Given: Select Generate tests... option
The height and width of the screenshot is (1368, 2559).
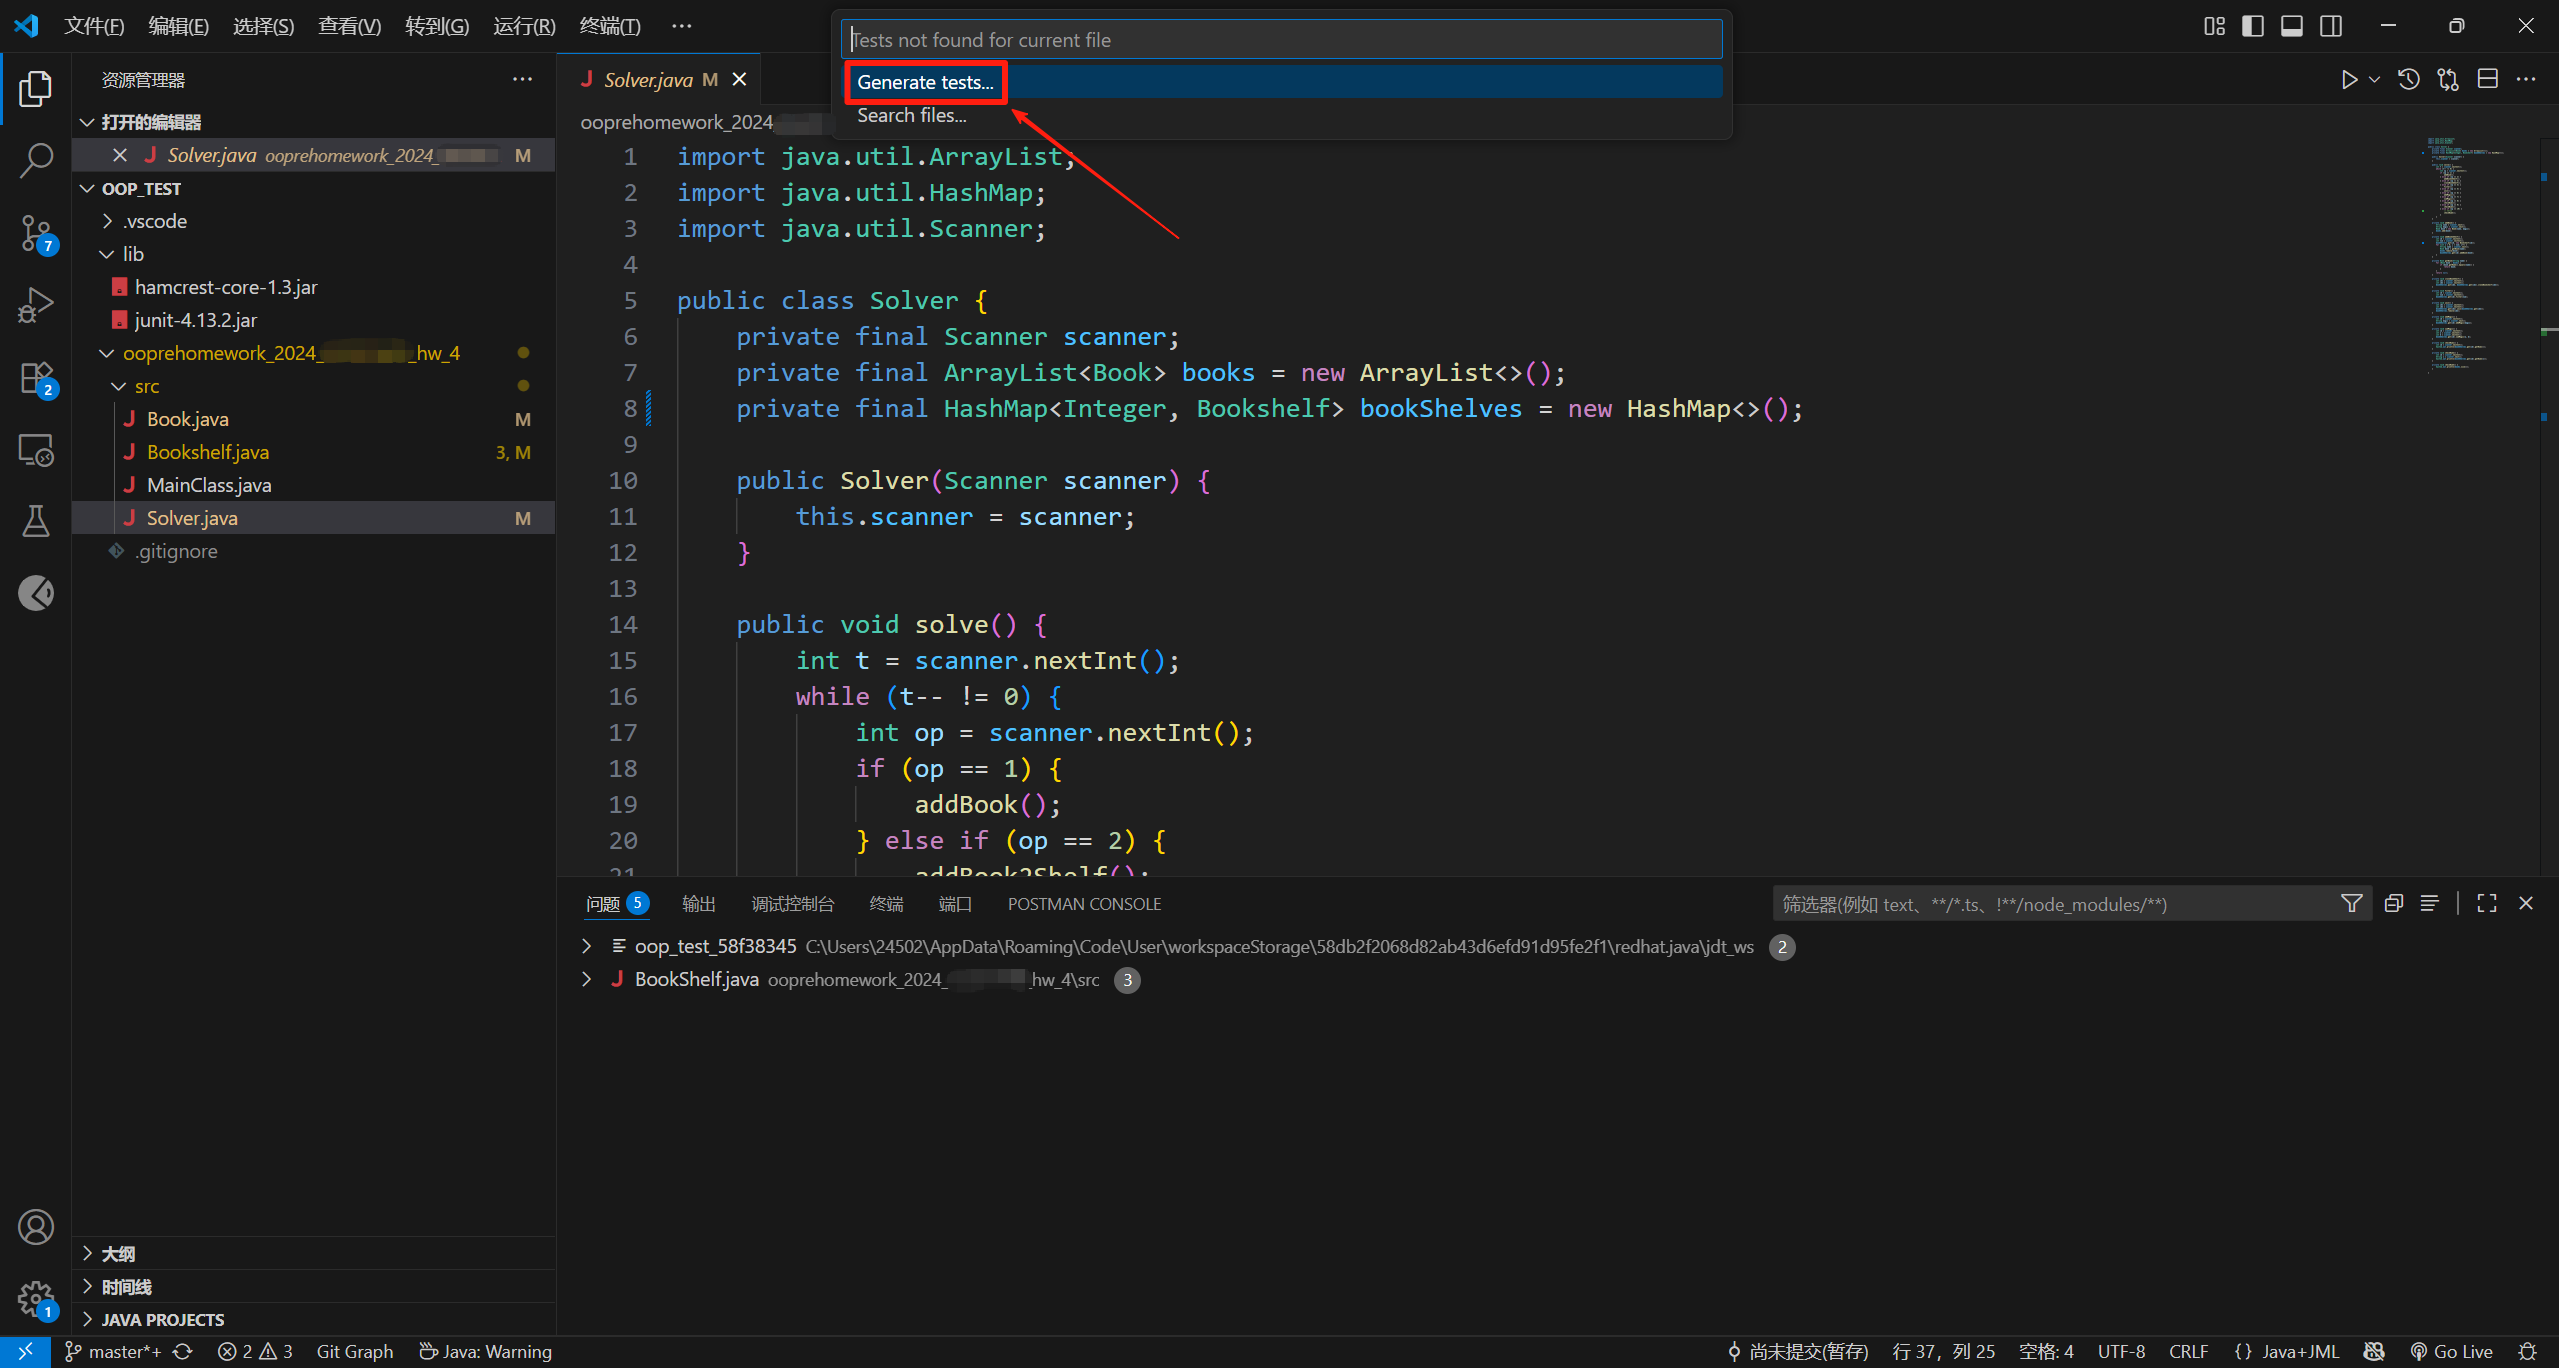Looking at the screenshot, I should point(925,82).
